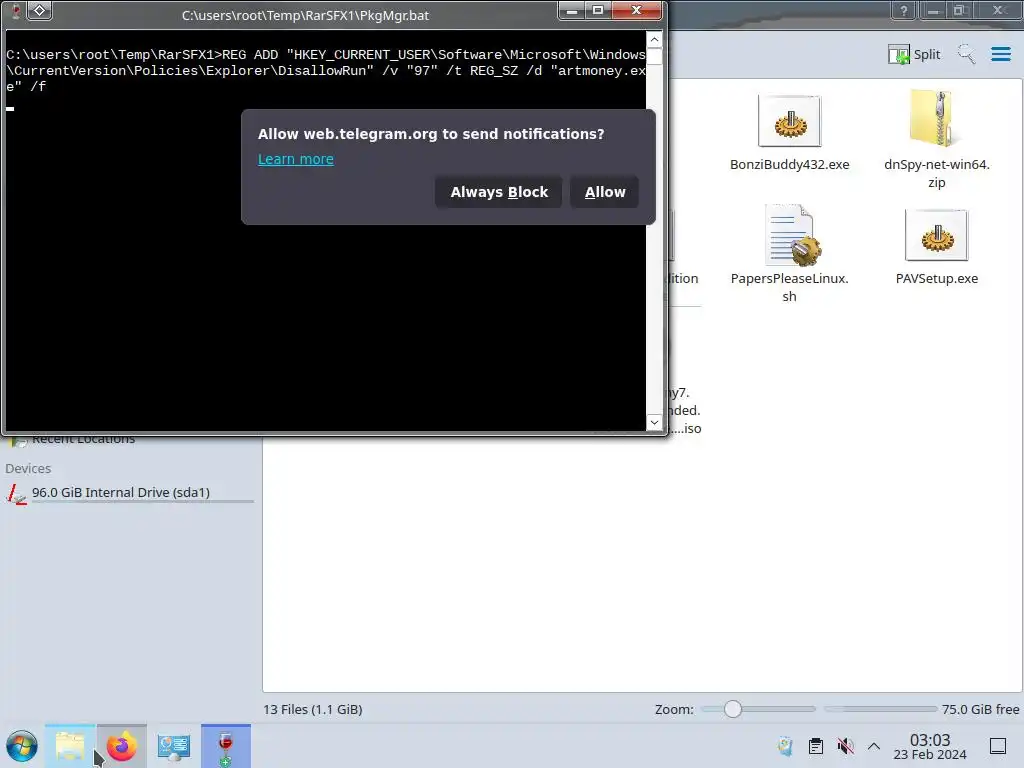Image resolution: width=1024 pixels, height=768 pixels.
Task: Open the start menu orb
Action: (x=22, y=746)
